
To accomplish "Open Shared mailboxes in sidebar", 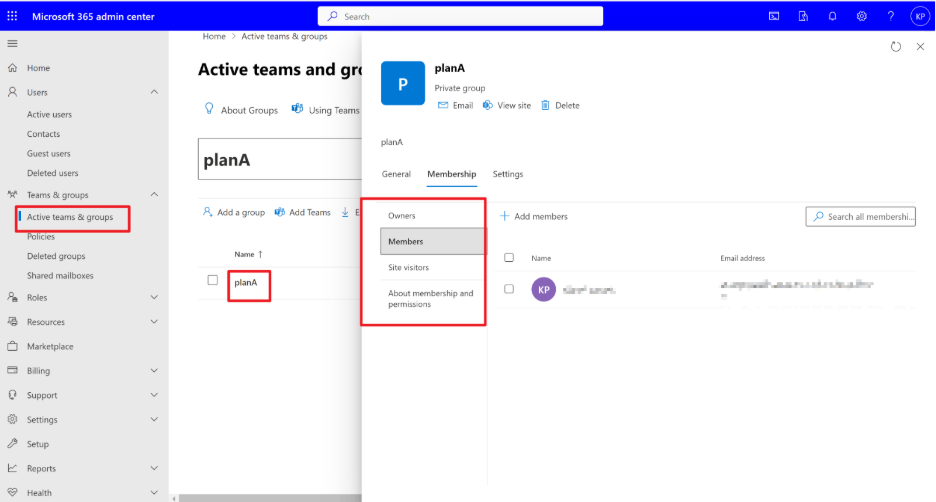I will point(60,276).
